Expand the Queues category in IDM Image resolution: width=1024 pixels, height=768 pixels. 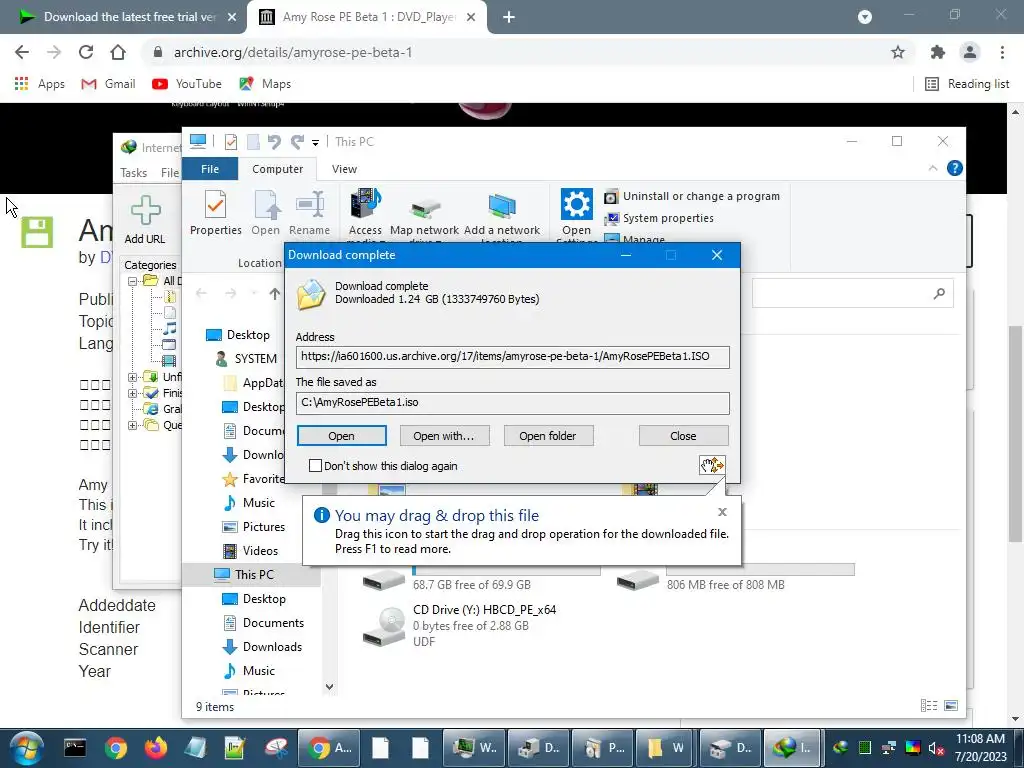coord(133,426)
